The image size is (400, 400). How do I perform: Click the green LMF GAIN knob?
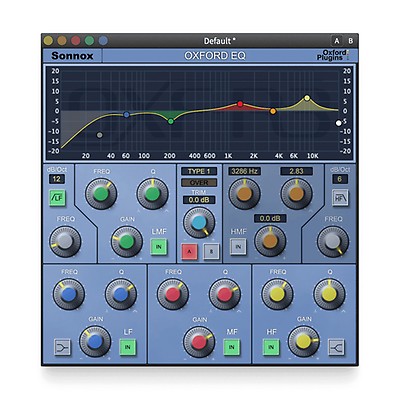(127, 241)
